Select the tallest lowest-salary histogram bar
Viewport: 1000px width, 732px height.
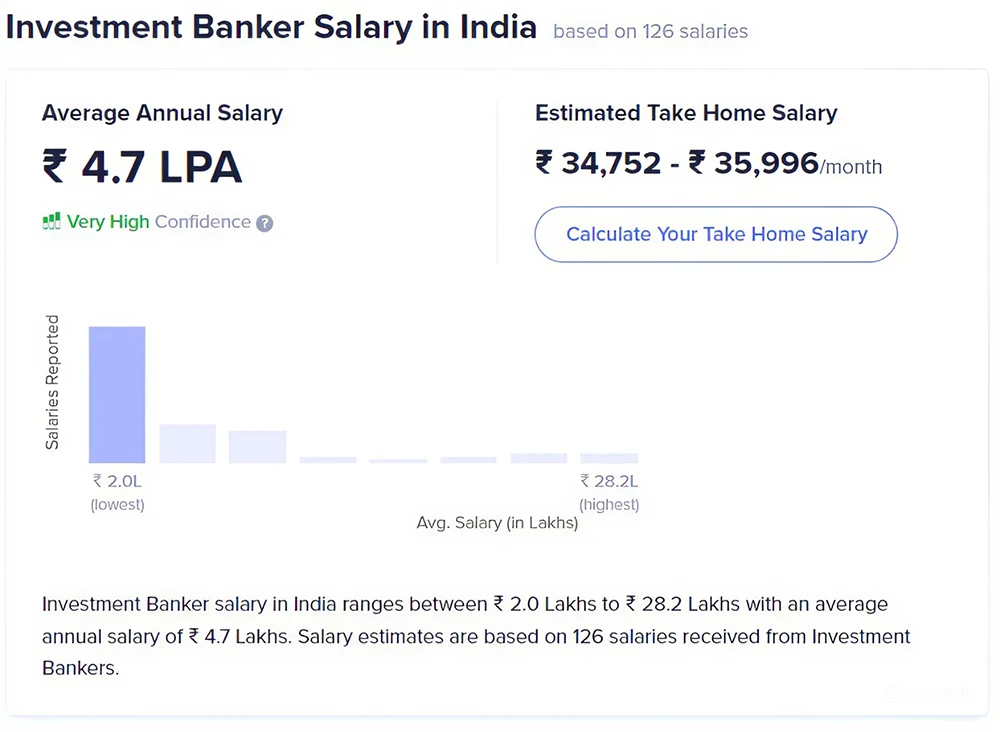point(117,395)
